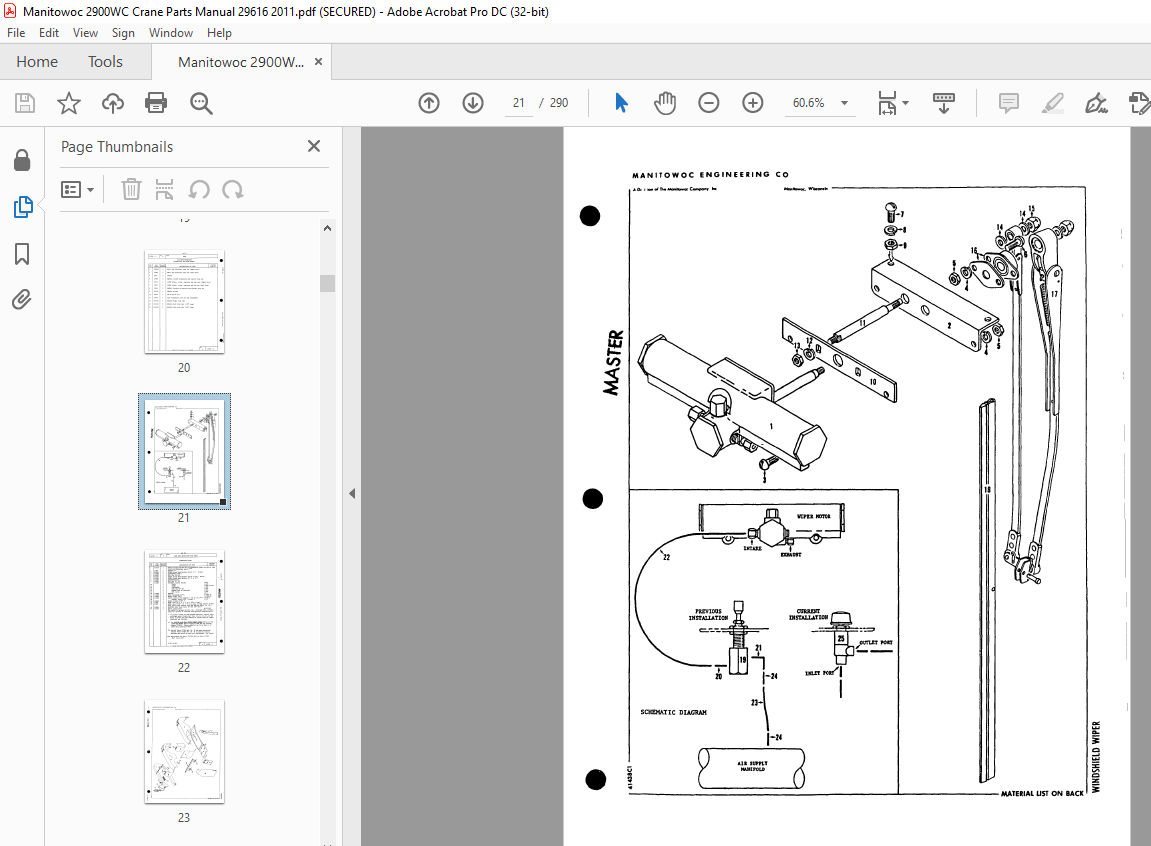Viewport: 1151px width, 846px height.
Task: Click the Save file icon
Action: (25, 103)
